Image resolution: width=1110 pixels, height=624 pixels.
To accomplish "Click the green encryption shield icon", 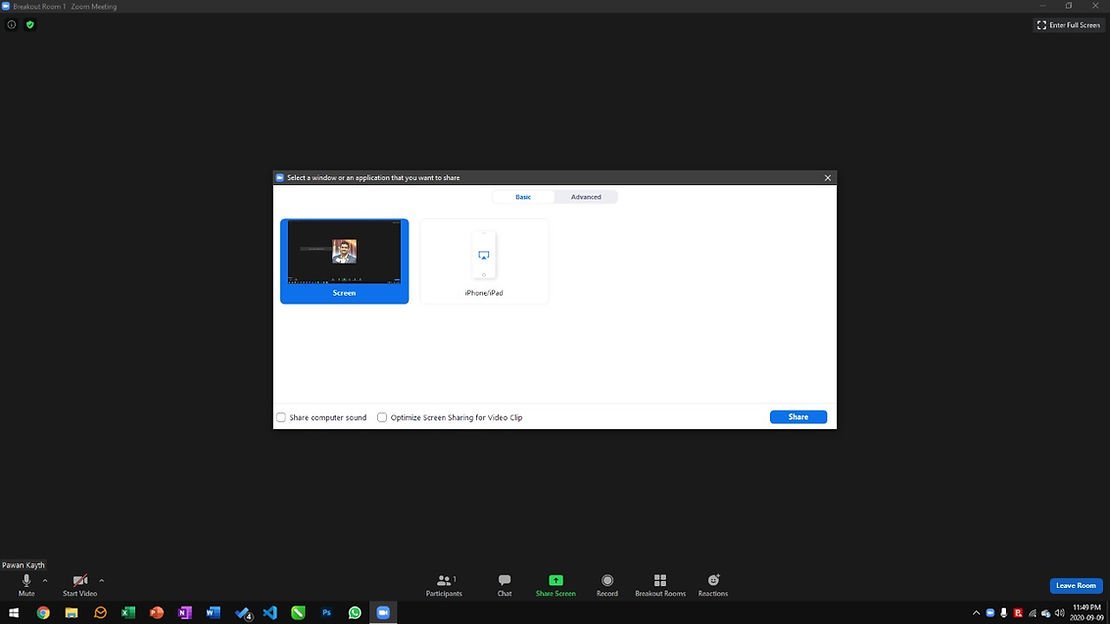I will pyautogui.click(x=30, y=25).
